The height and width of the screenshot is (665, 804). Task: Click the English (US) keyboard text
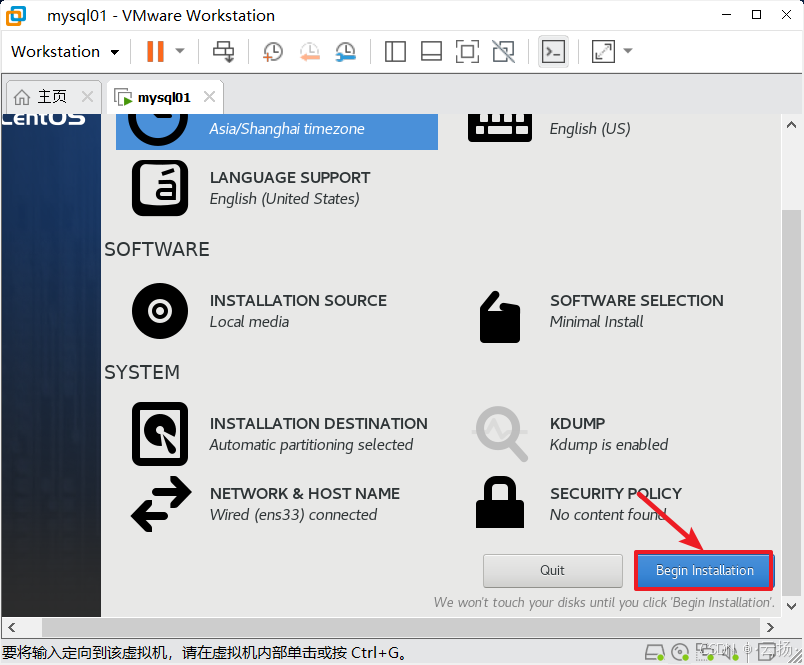590,128
